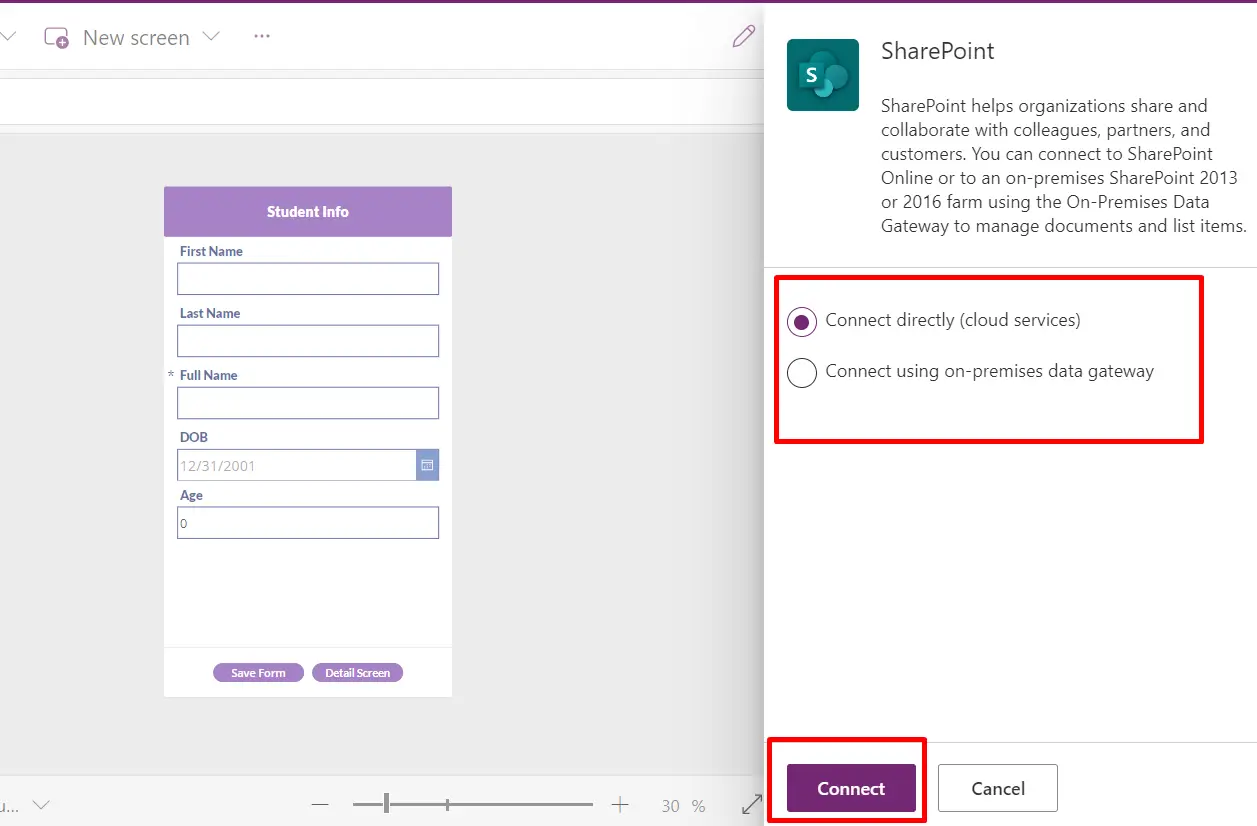Image resolution: width=1257 pixels, height=826 pixels.
Task: Click the zoom out minus icon
Action: [x=320, y=805]
